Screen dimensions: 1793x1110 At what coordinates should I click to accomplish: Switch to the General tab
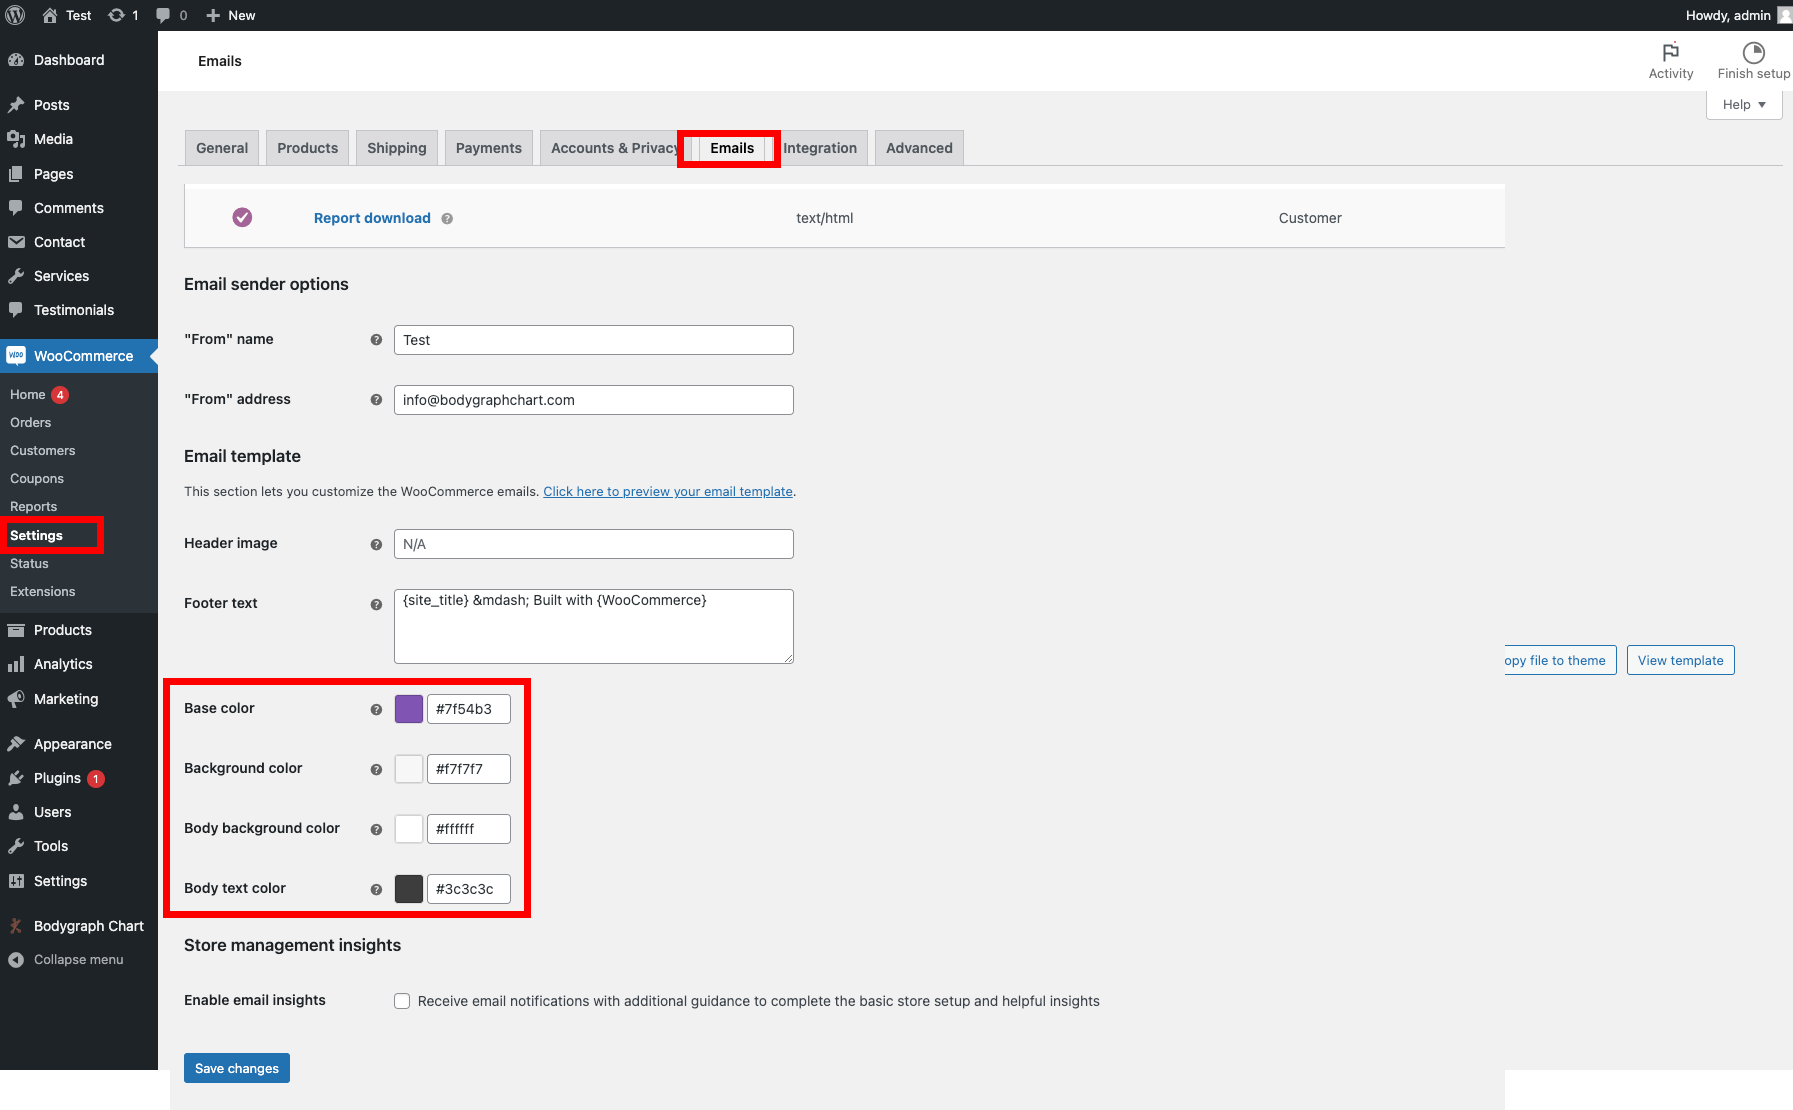[222, 148]
